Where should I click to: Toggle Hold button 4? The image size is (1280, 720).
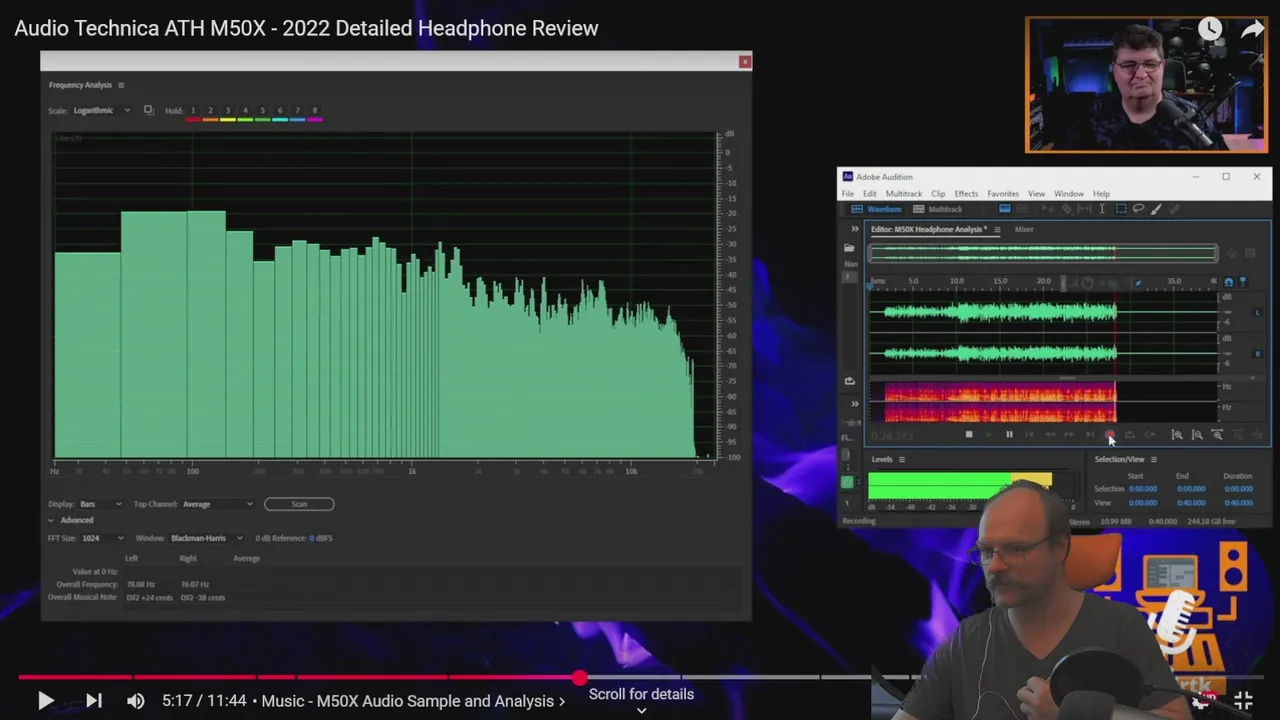click(245, 110)
